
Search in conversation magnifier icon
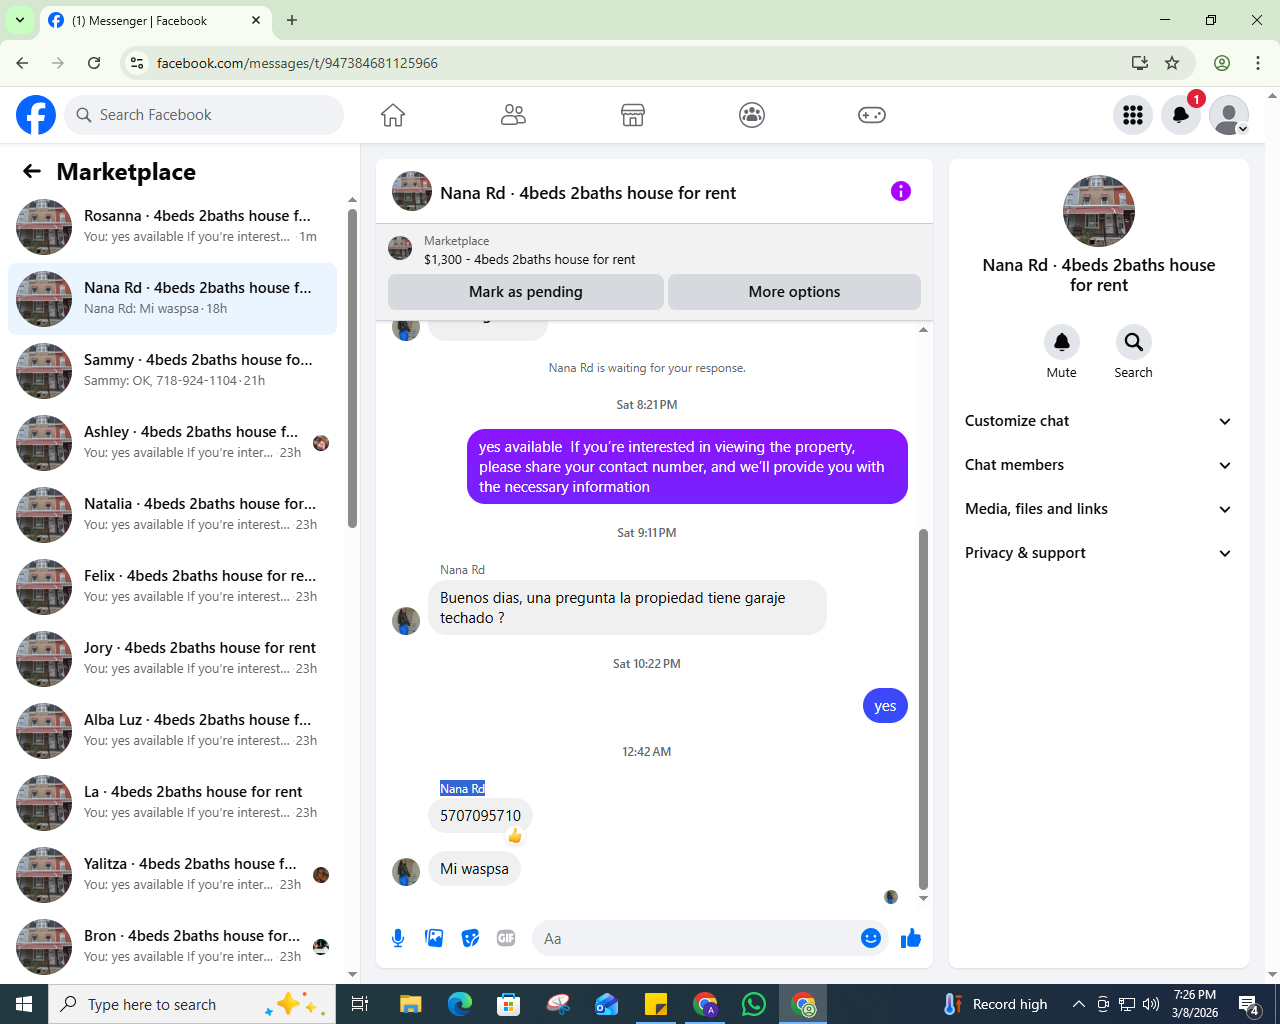pyautogui.click(x=1134, y=342)
